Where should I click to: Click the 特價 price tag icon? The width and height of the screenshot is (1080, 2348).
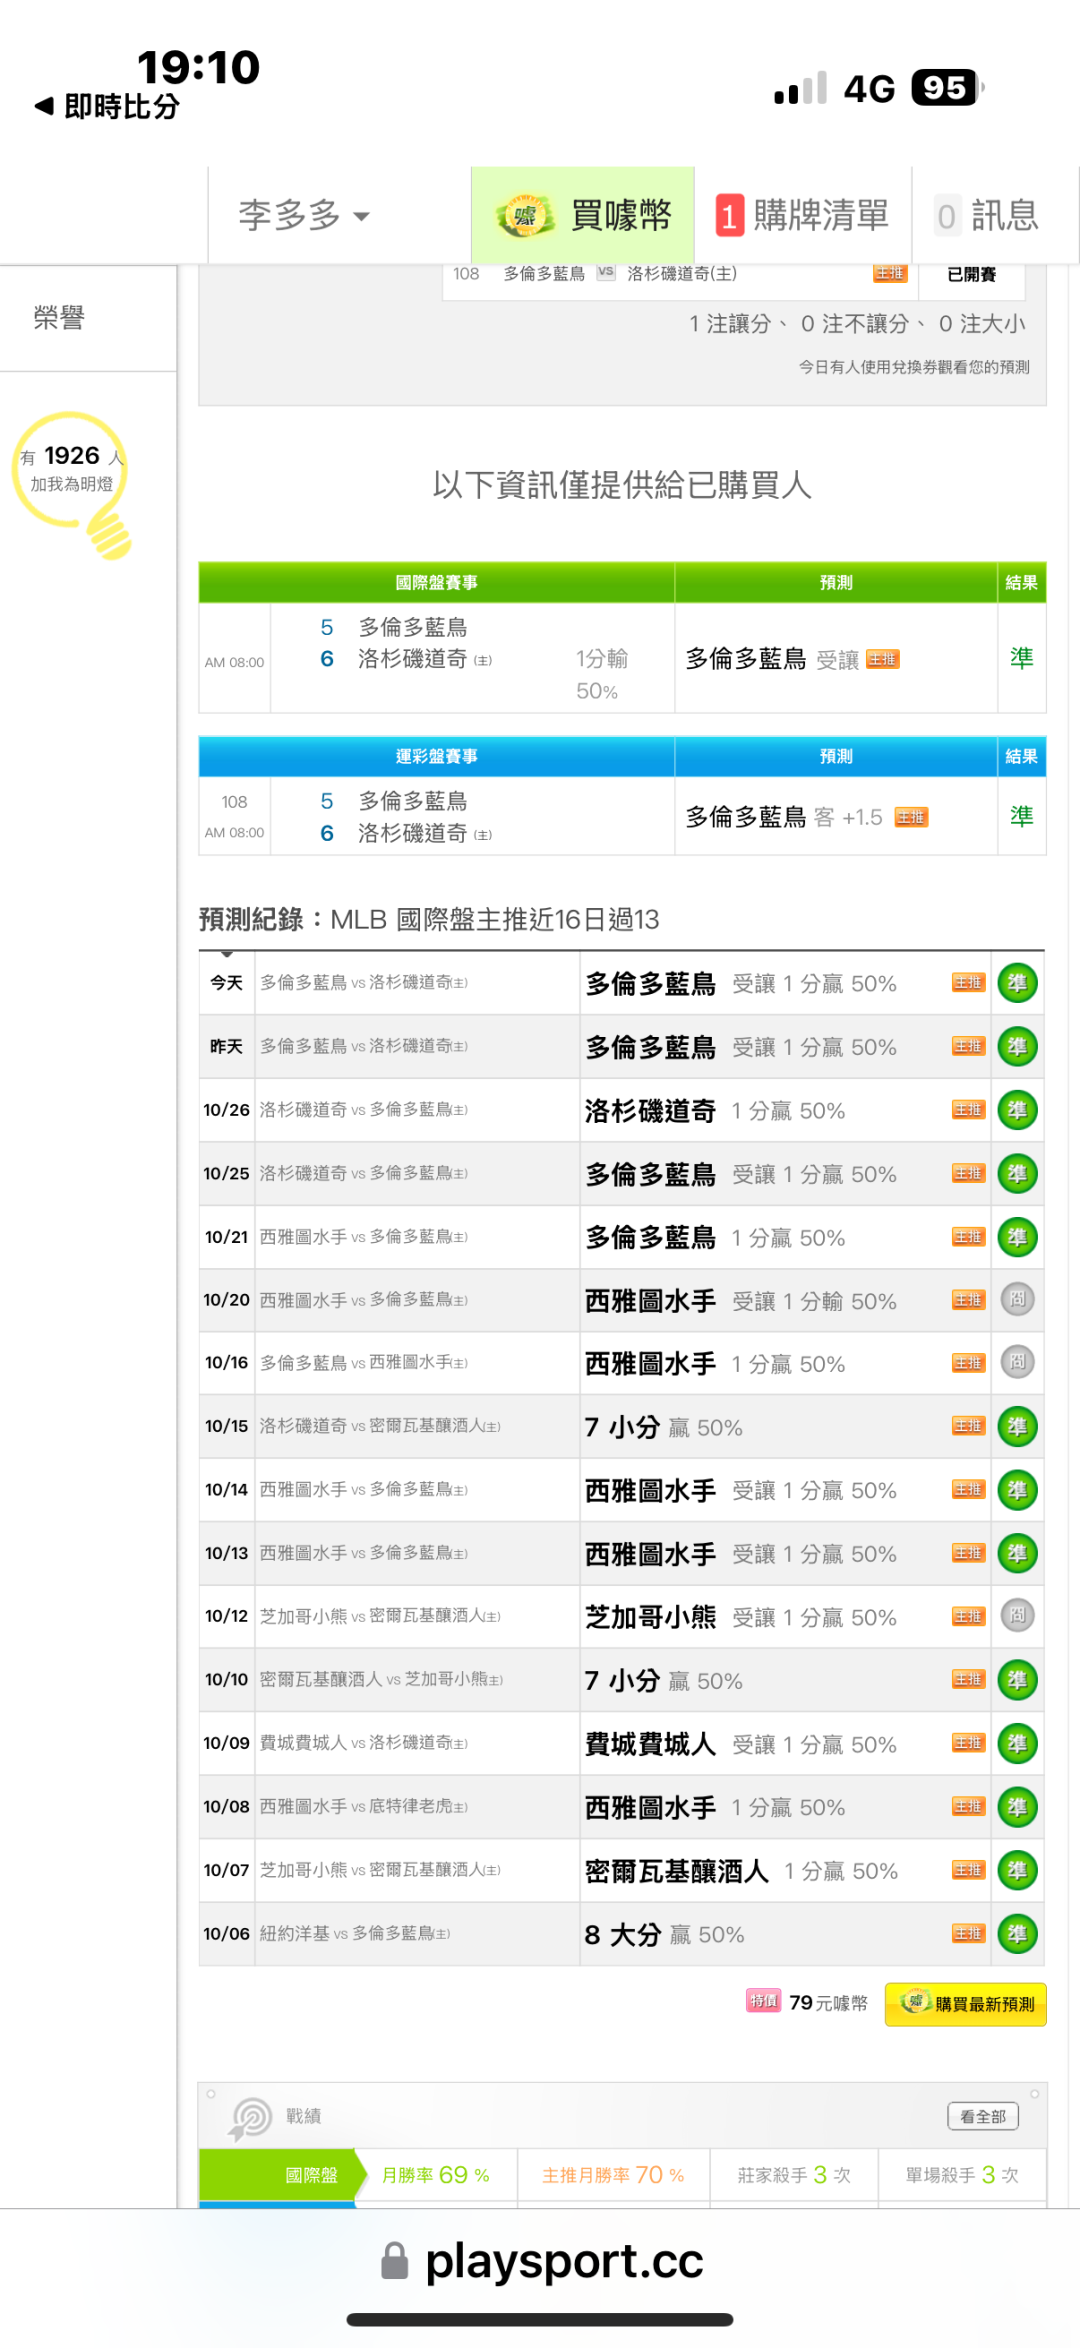pyautogui.click(x=763, y=2001)
